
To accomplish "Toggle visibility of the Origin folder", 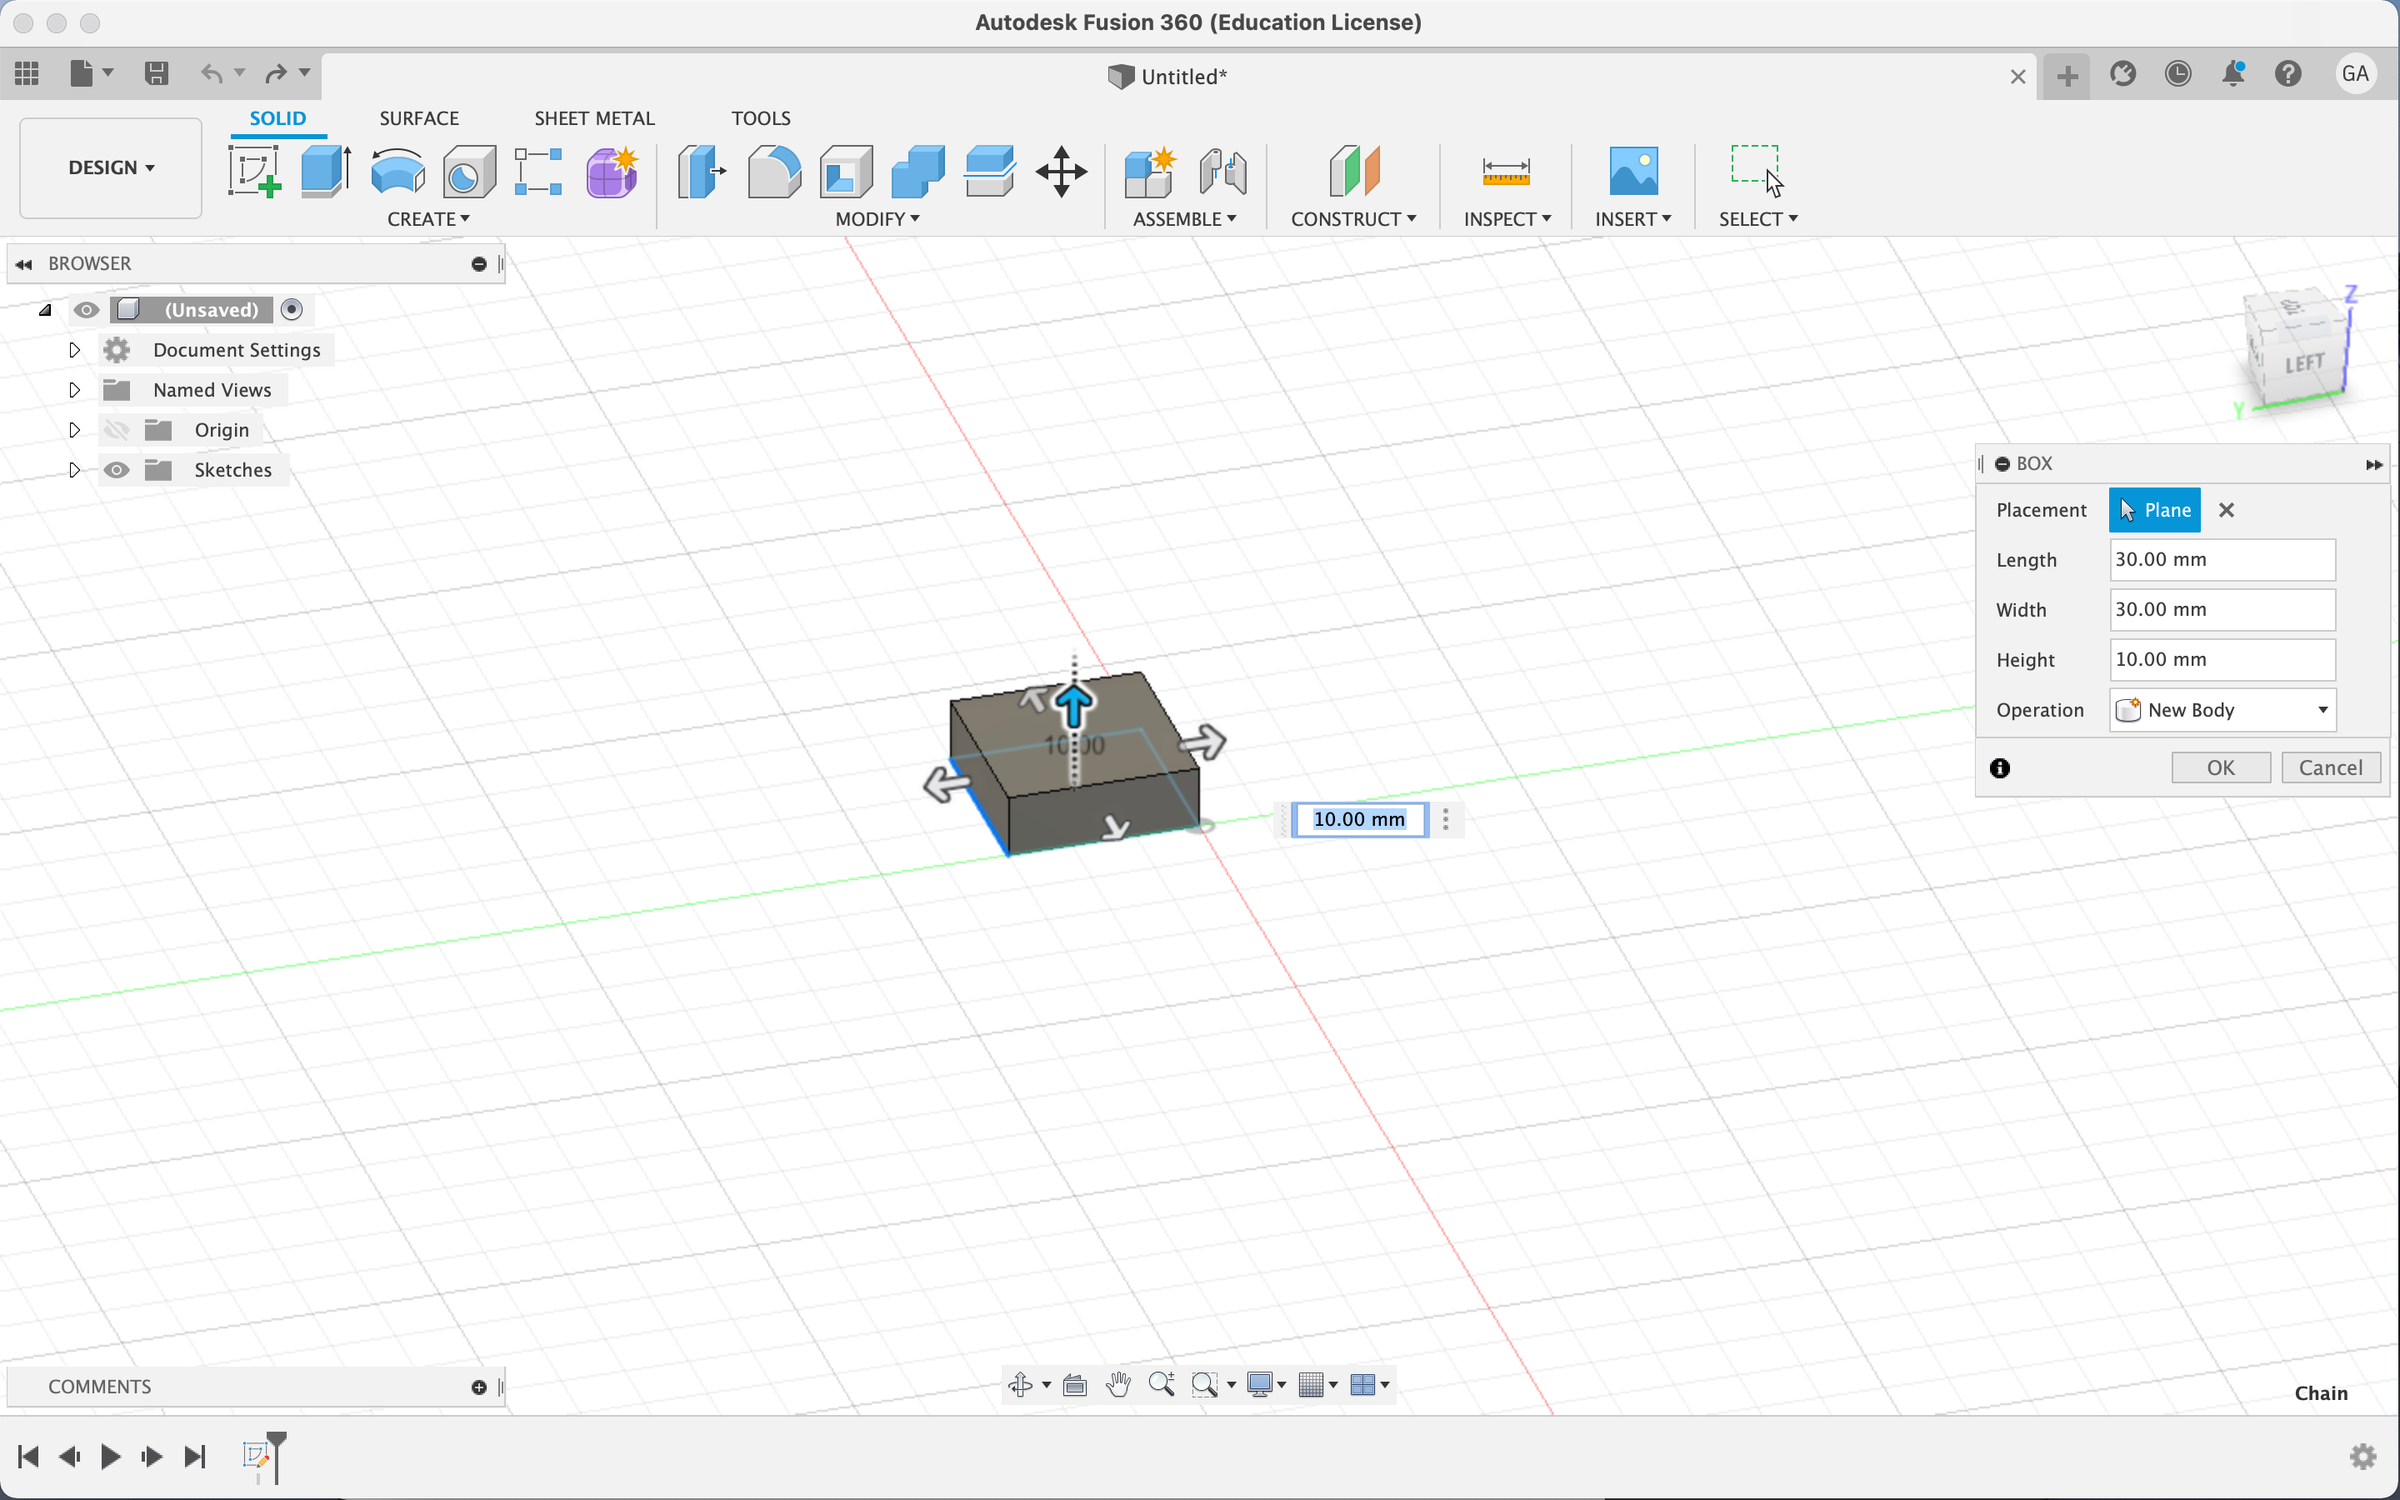I will click(117, 430).
